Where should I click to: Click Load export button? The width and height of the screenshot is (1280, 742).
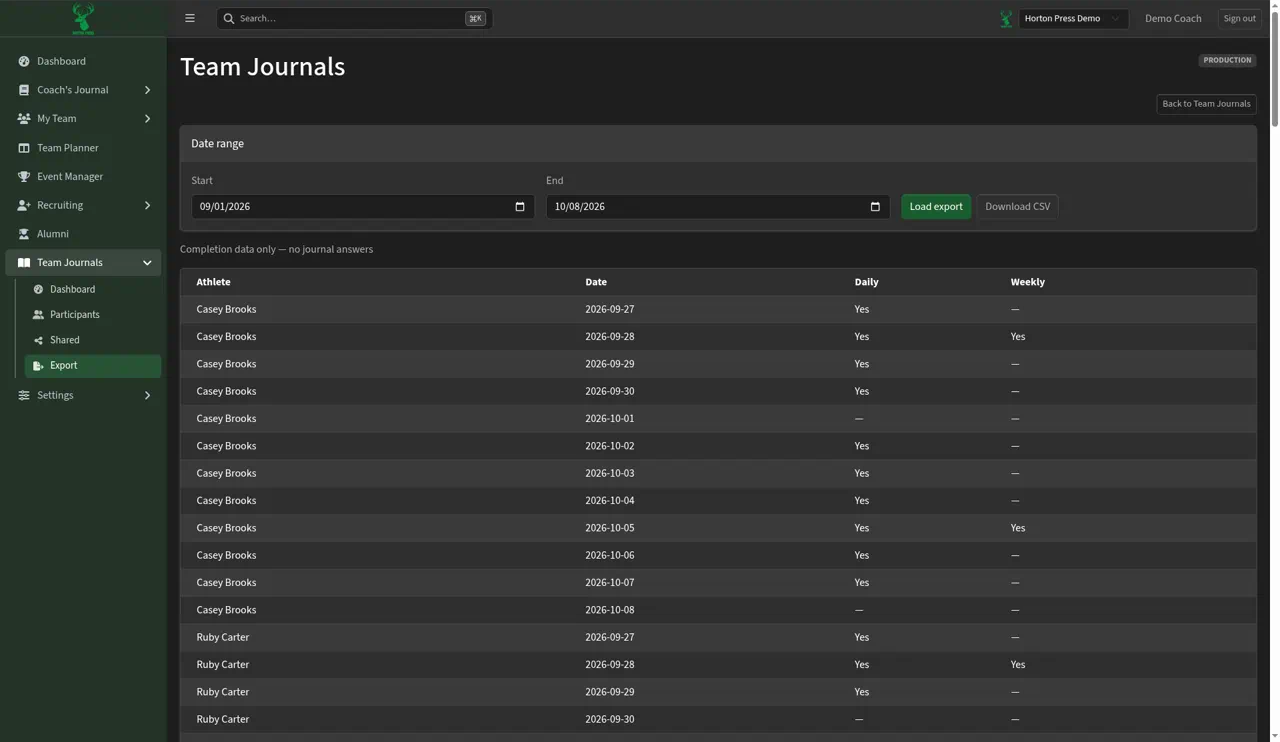point(936,207)
